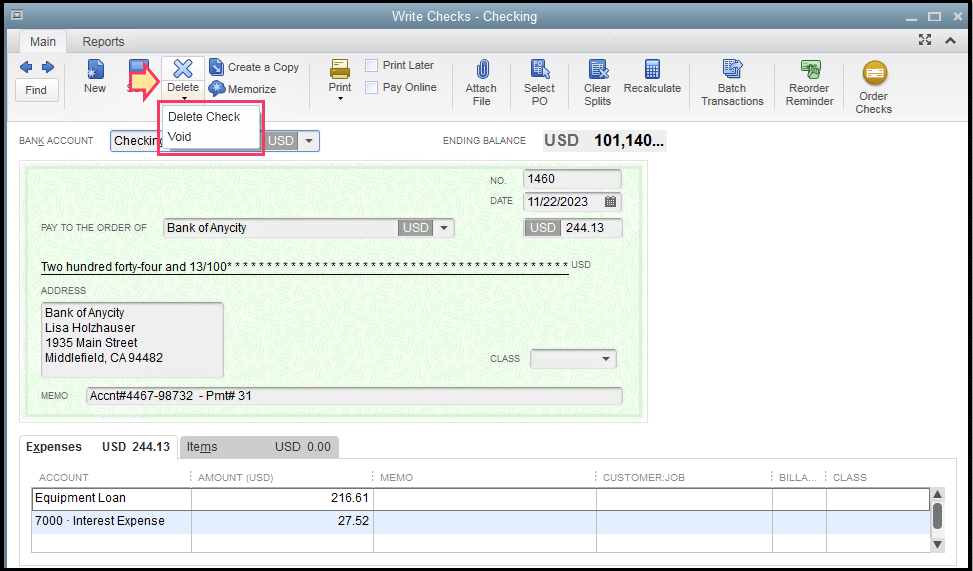Enable Print Later checkbox
This screenshot has width=973, height=571.
point(372,65)
